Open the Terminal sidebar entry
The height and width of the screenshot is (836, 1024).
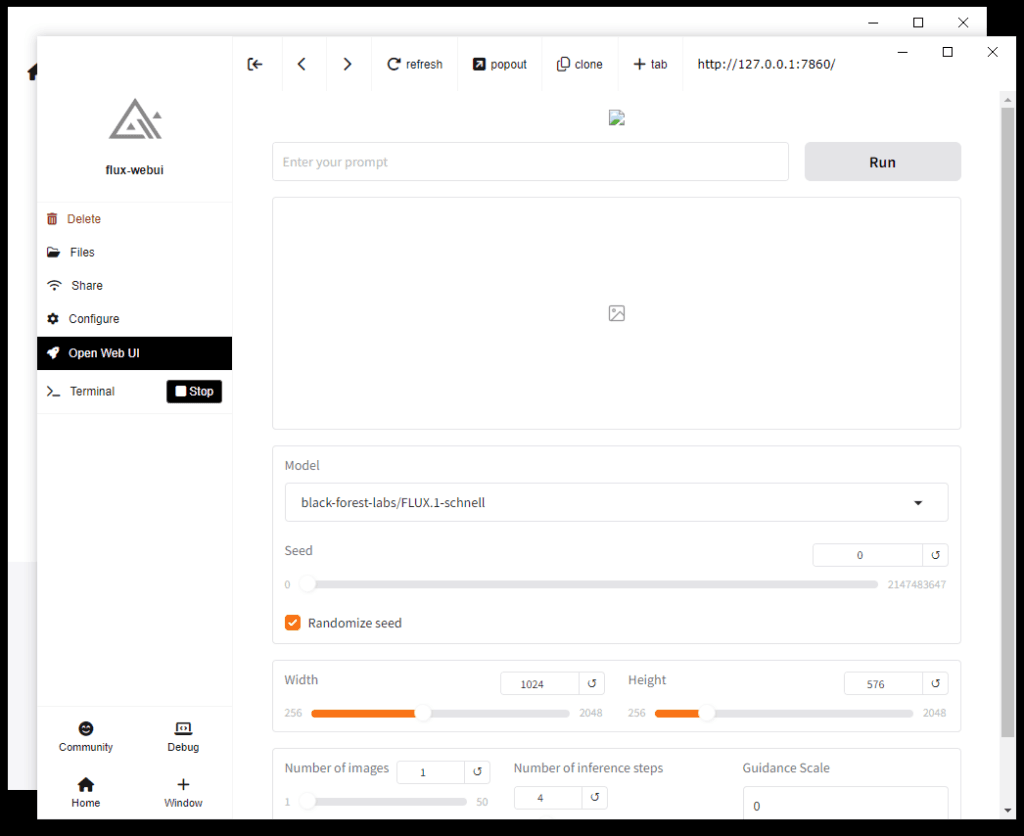pyautogui.click(x=93, y=391)
